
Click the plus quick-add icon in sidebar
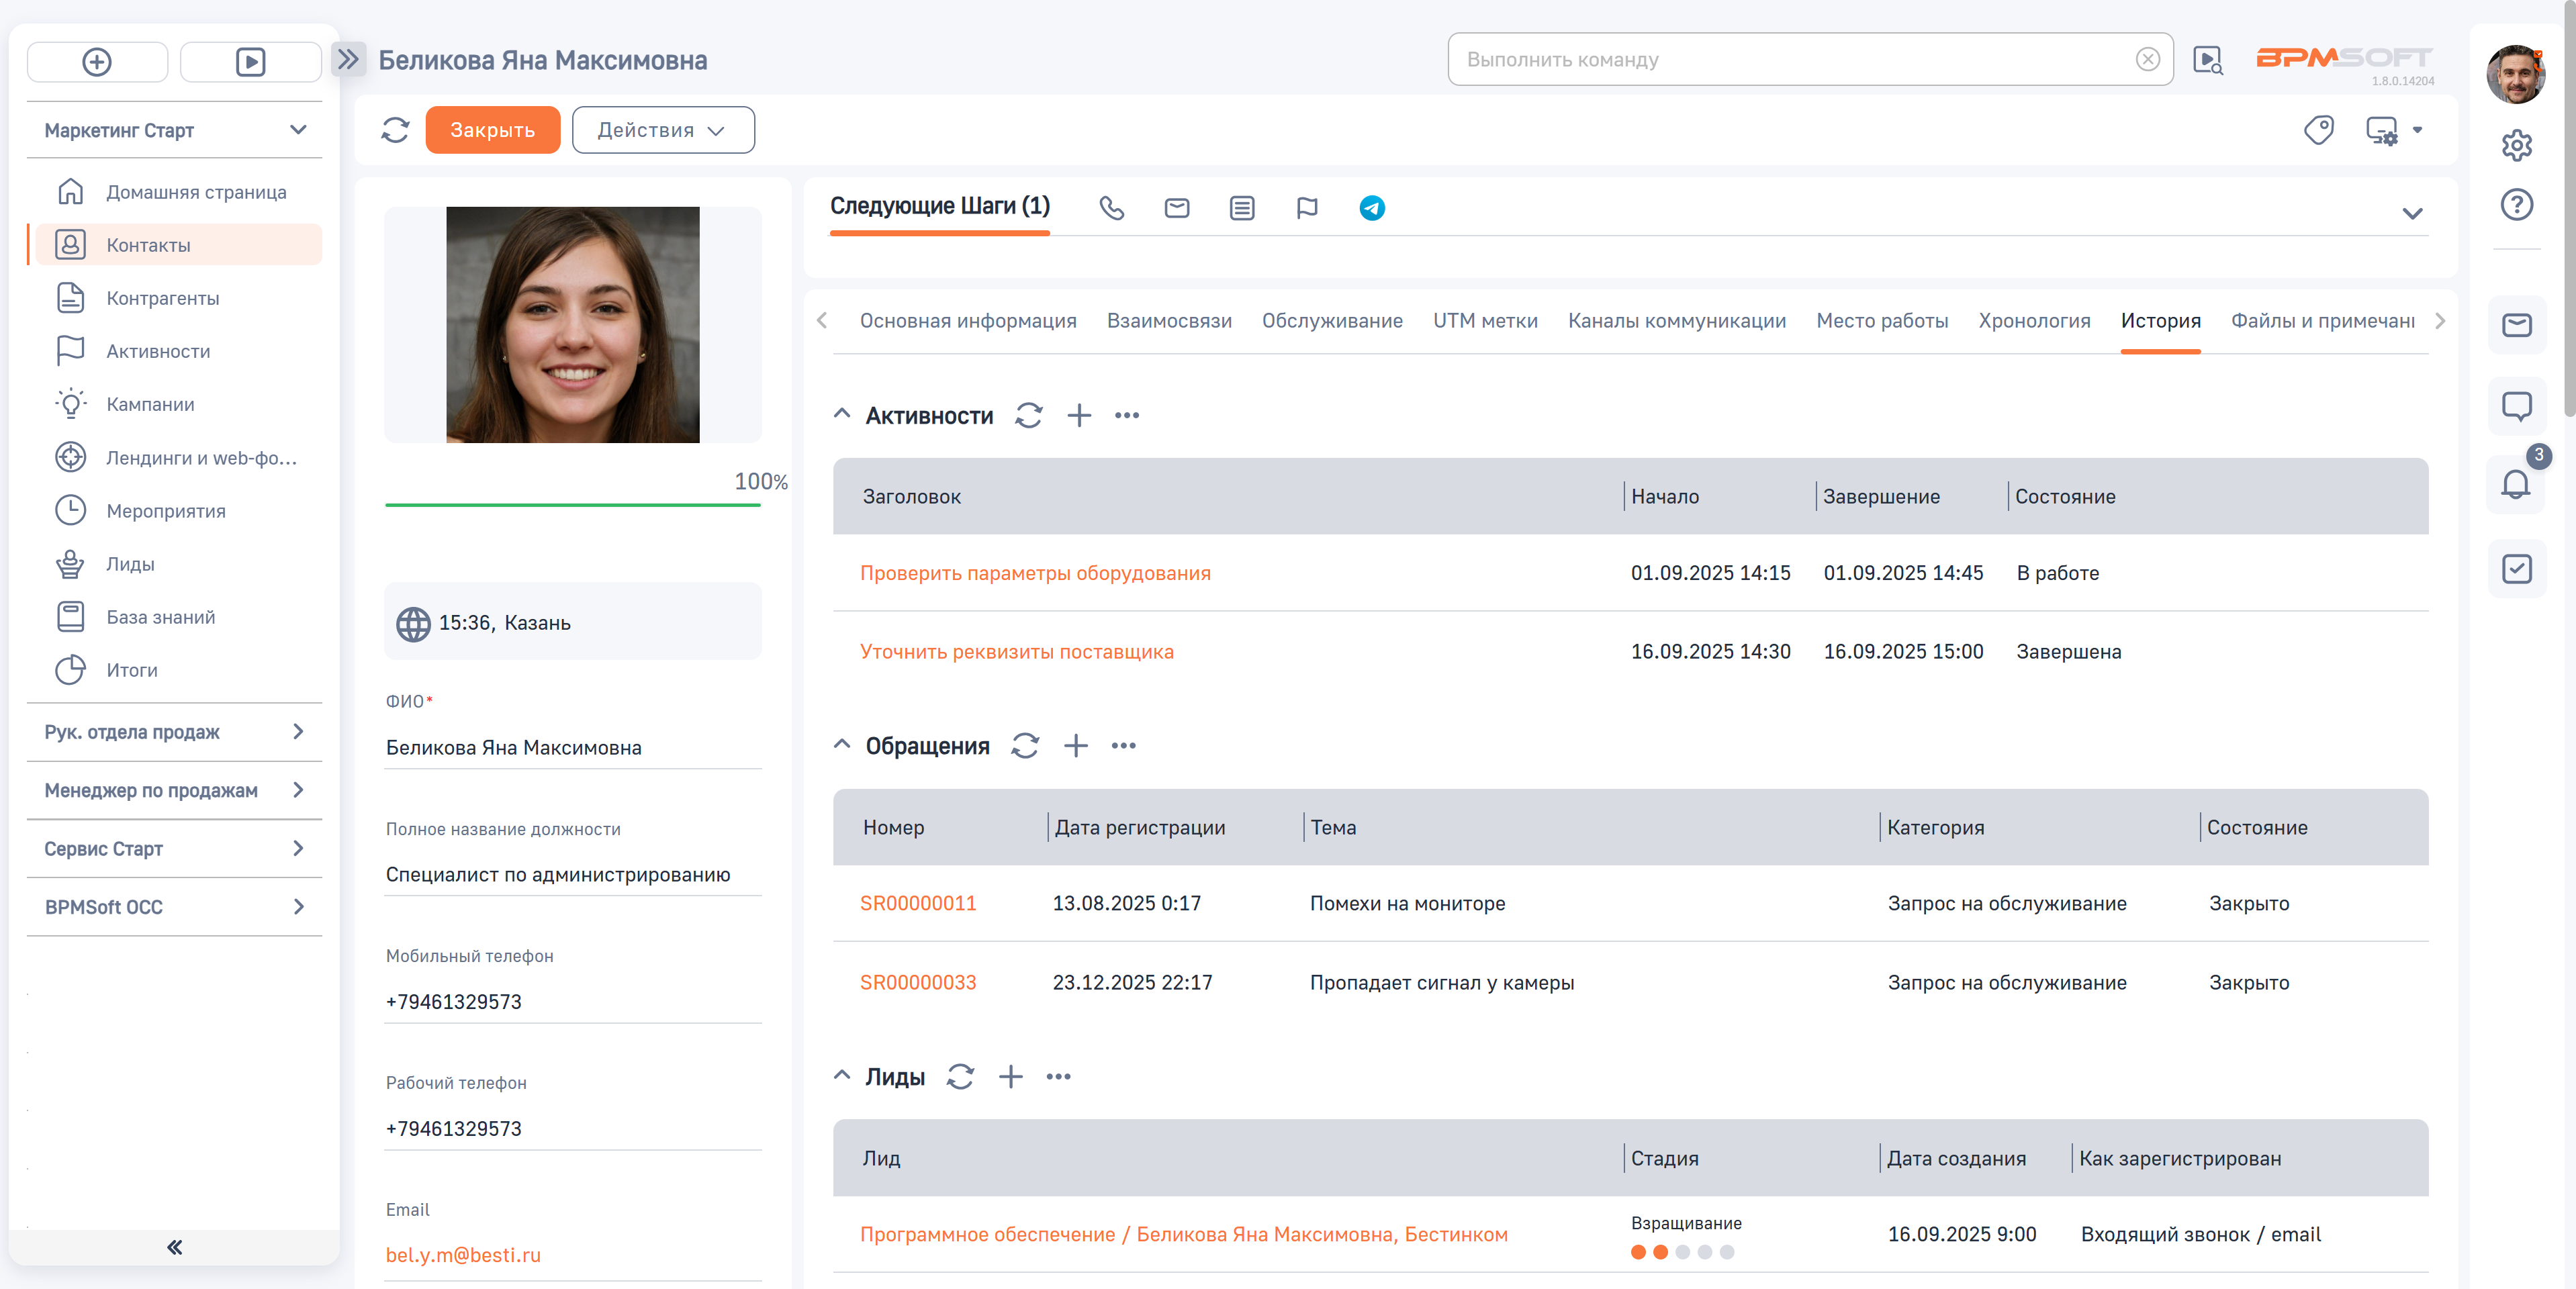pyautogui.click(x=97, y=62)
